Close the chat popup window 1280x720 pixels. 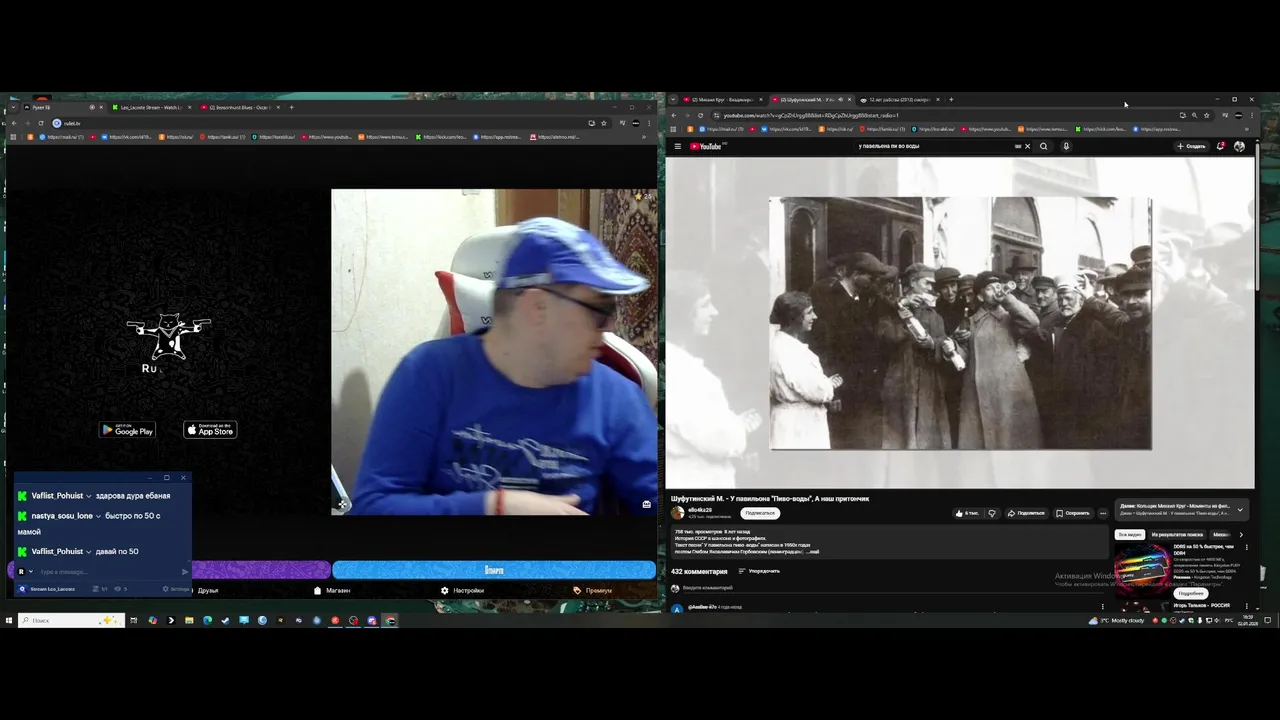click(183, 478)
